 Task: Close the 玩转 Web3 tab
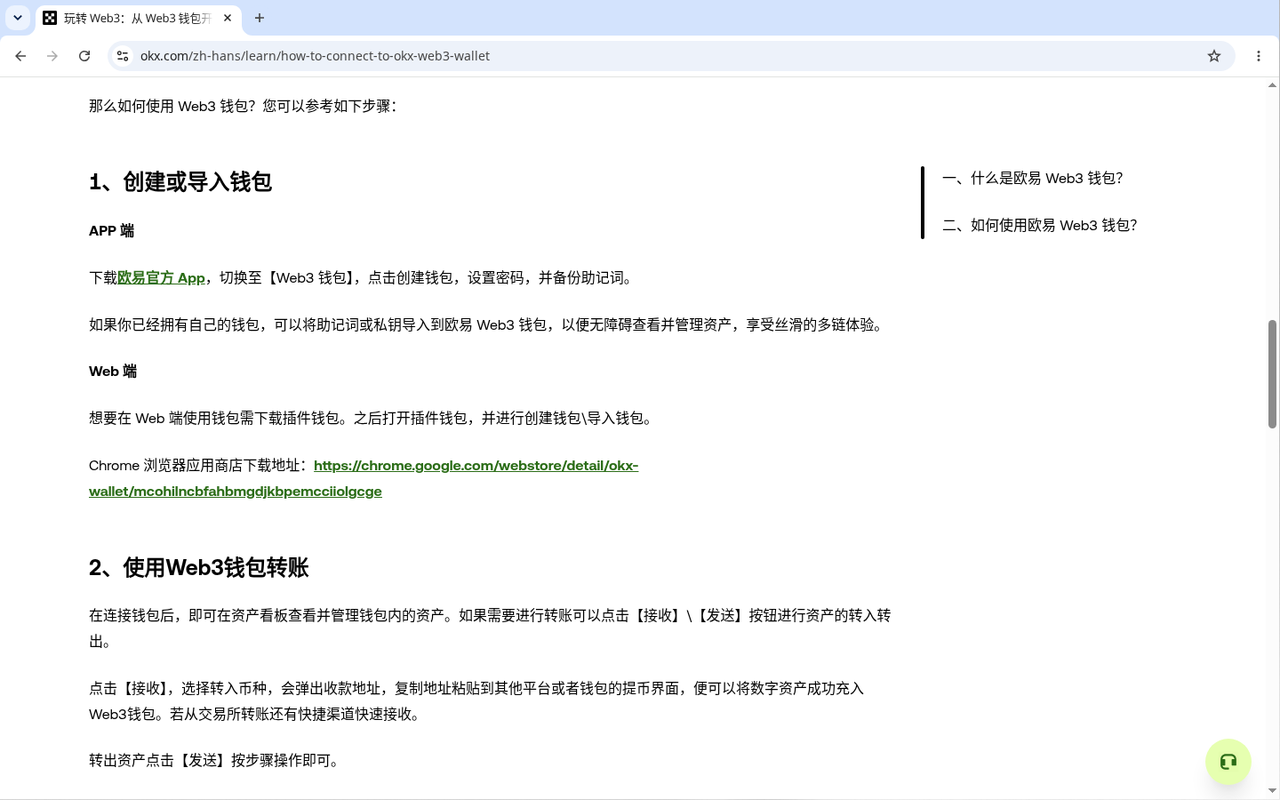[228, 18]
